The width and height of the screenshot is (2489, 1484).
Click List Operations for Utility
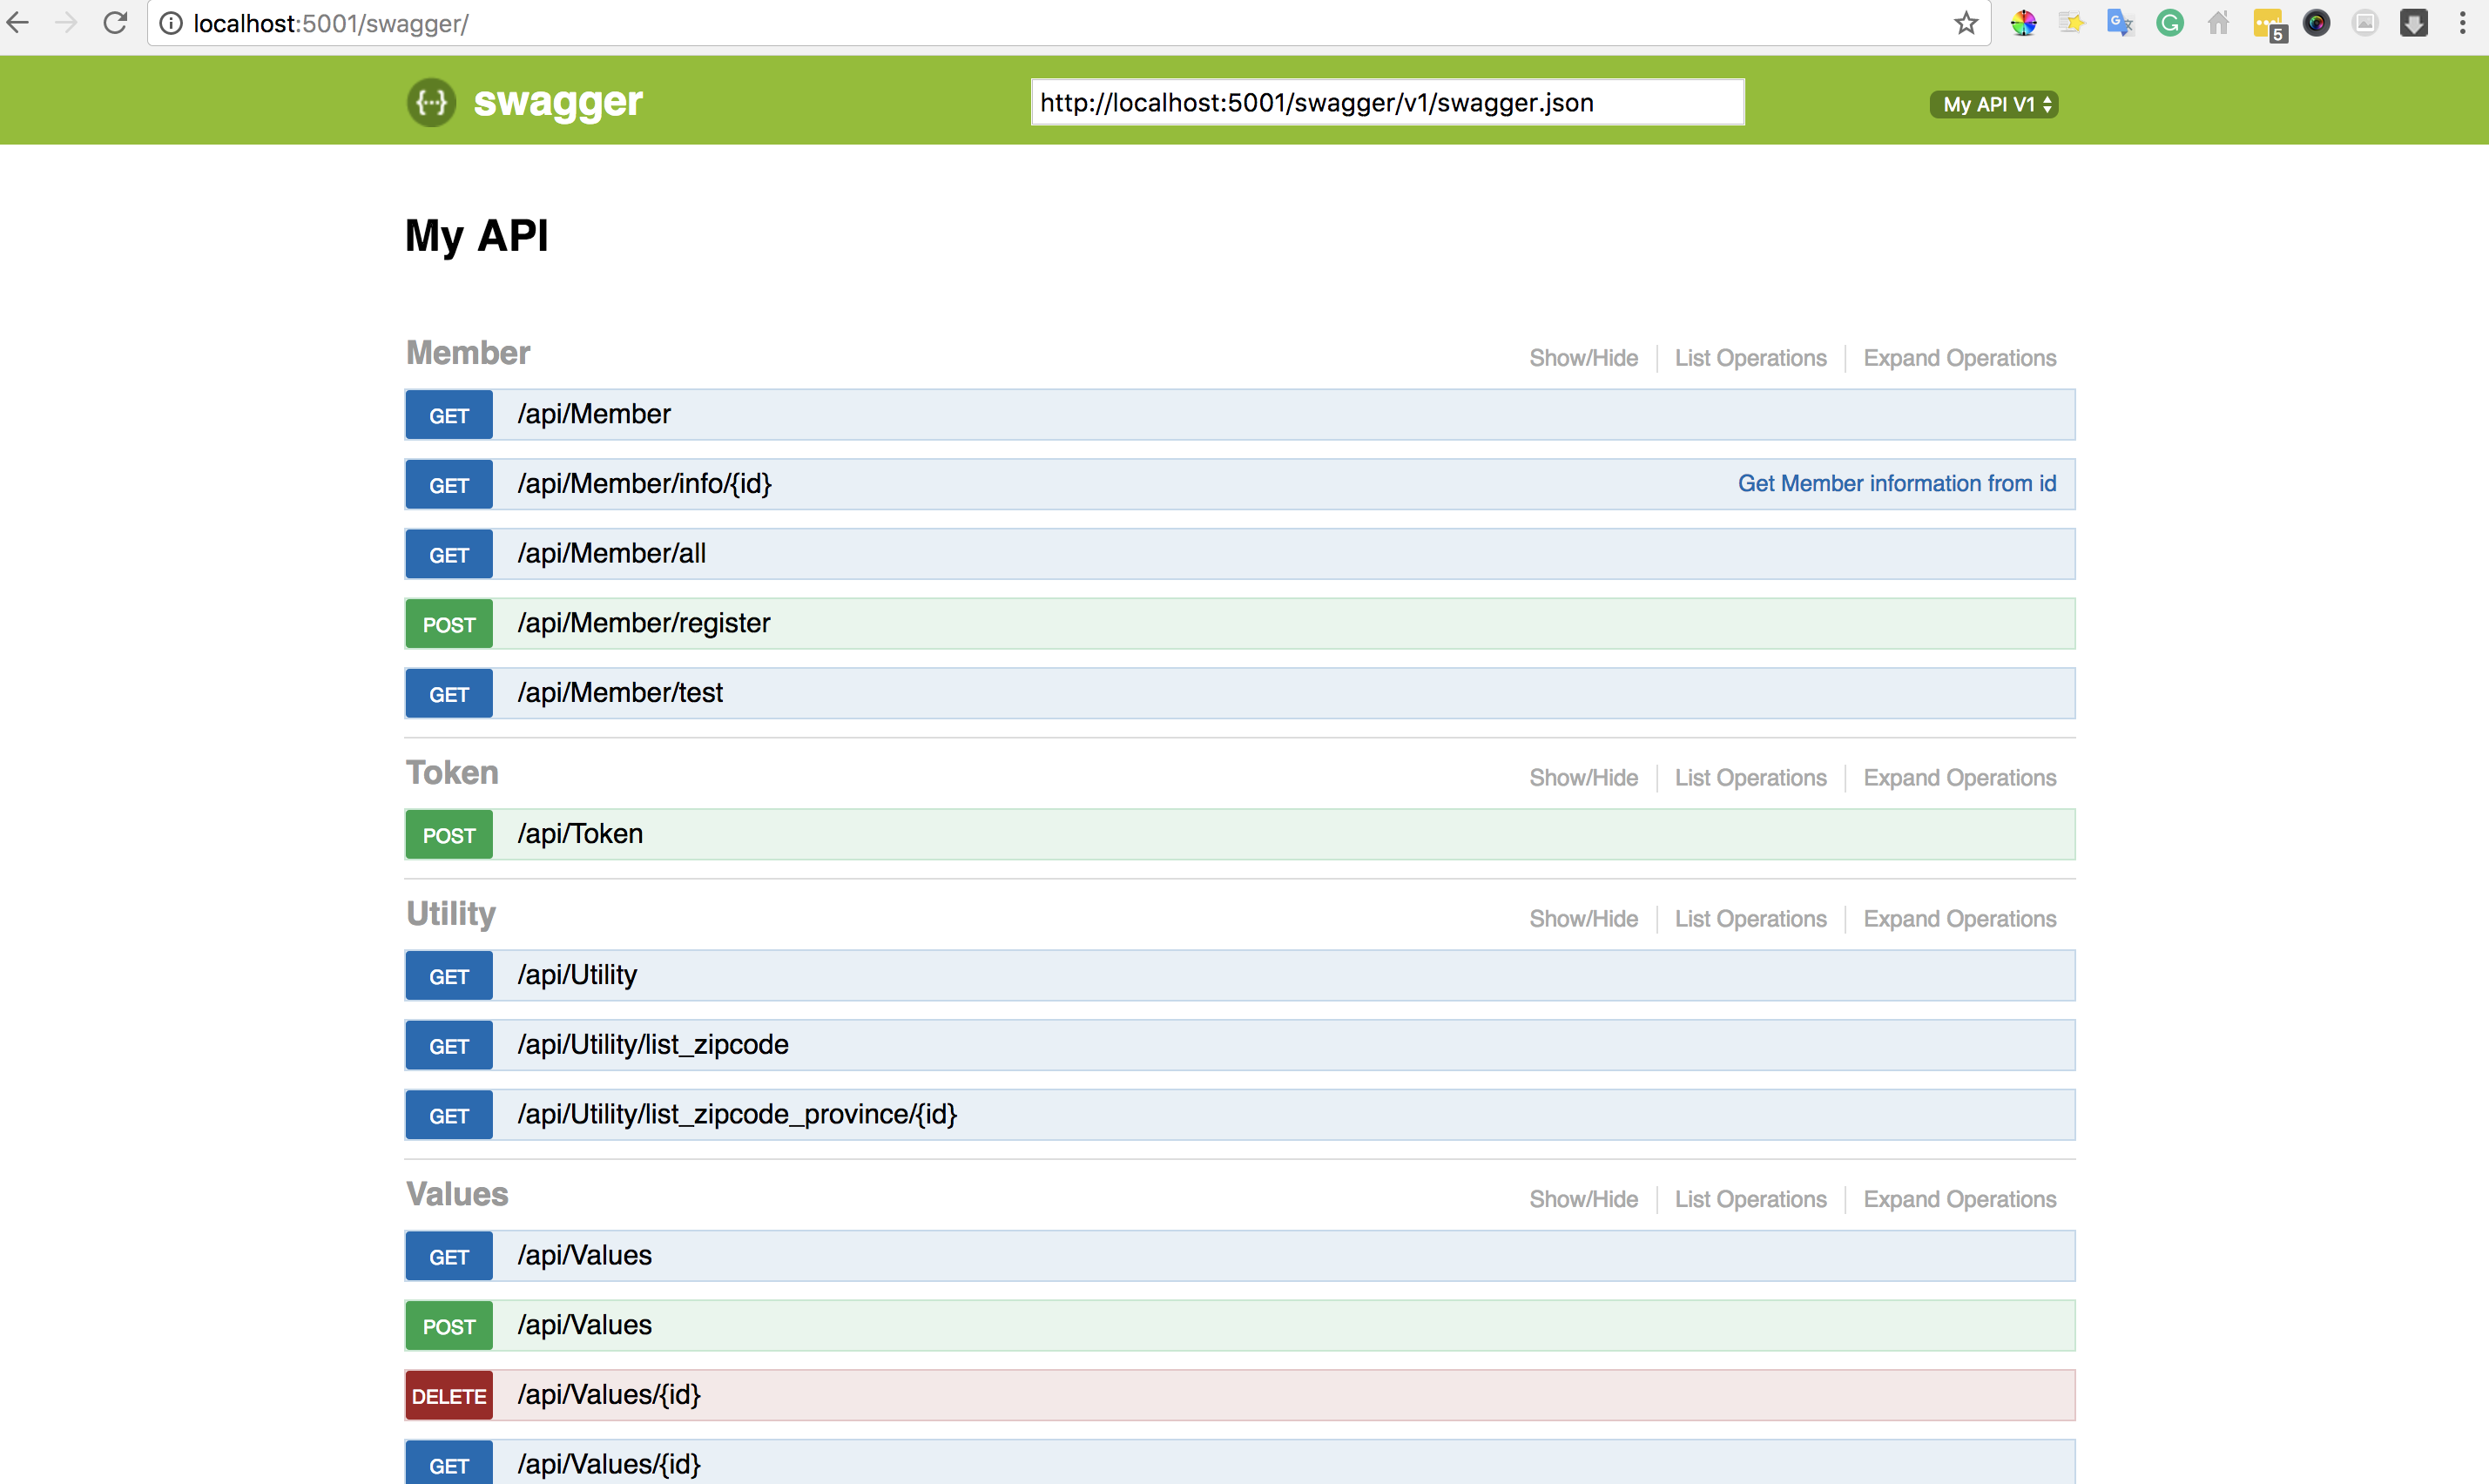1750,919
